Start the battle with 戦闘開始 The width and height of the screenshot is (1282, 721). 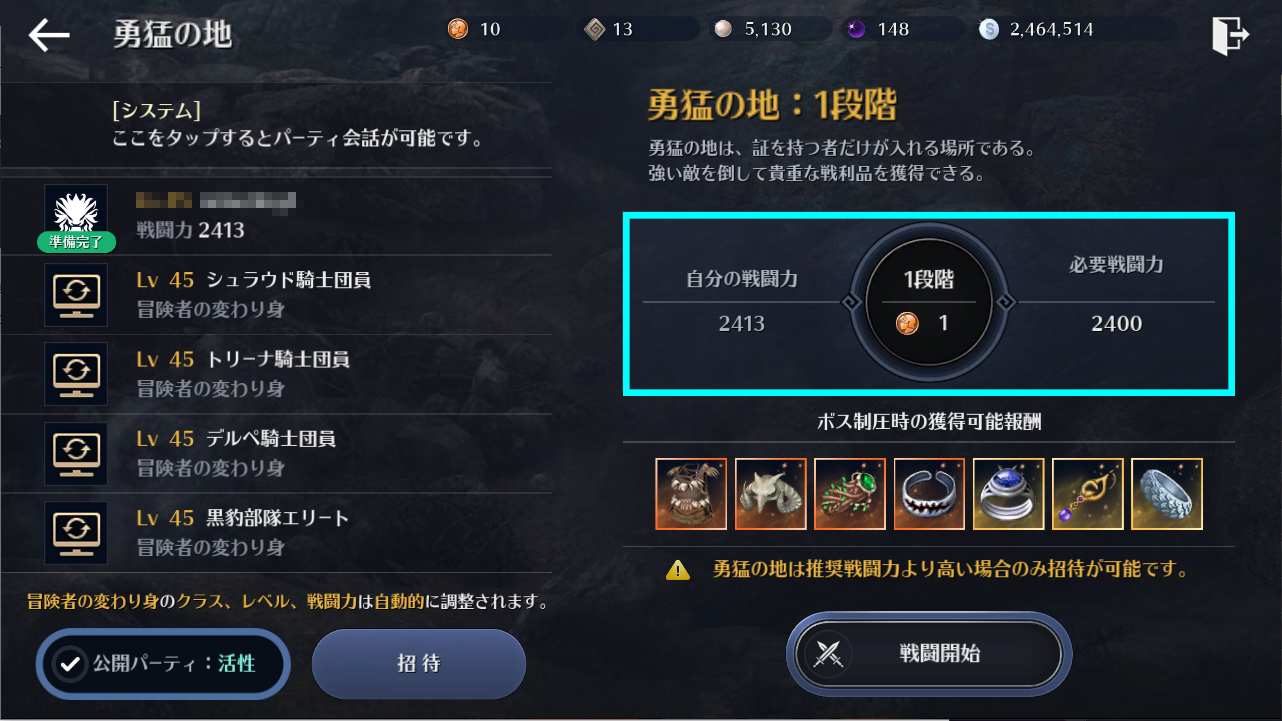[929, 654]
